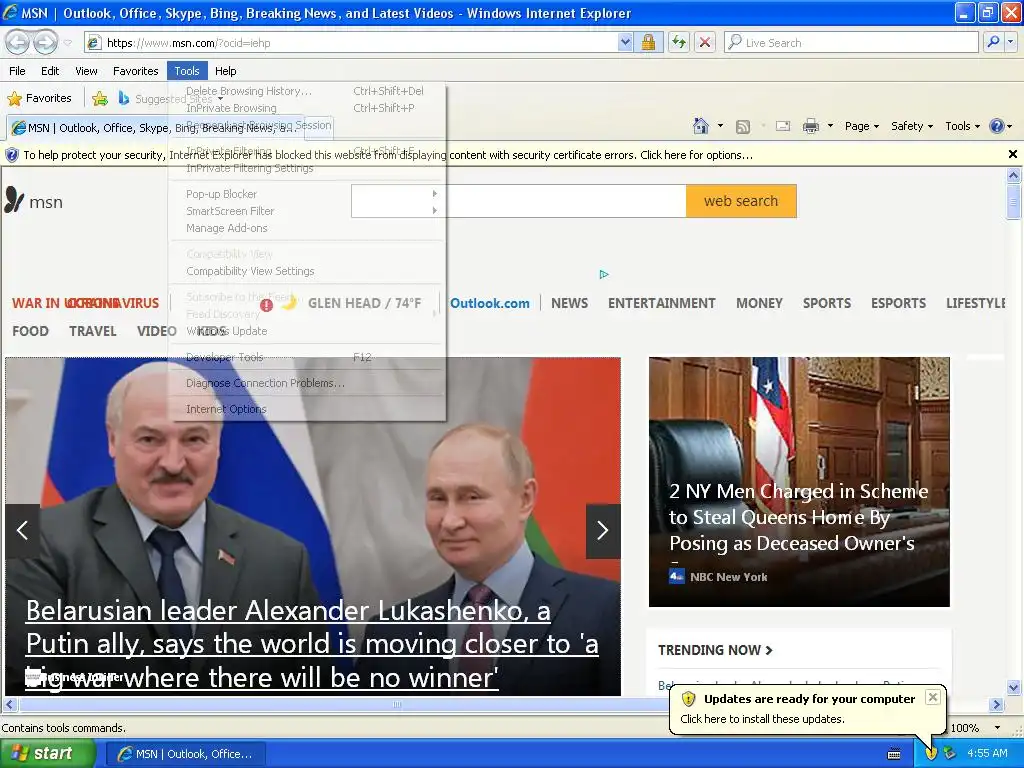Open the ENTERTAINMENT navigation link
The height and width of the screenshot is (768, 1024).
click(x=662, y=303)
